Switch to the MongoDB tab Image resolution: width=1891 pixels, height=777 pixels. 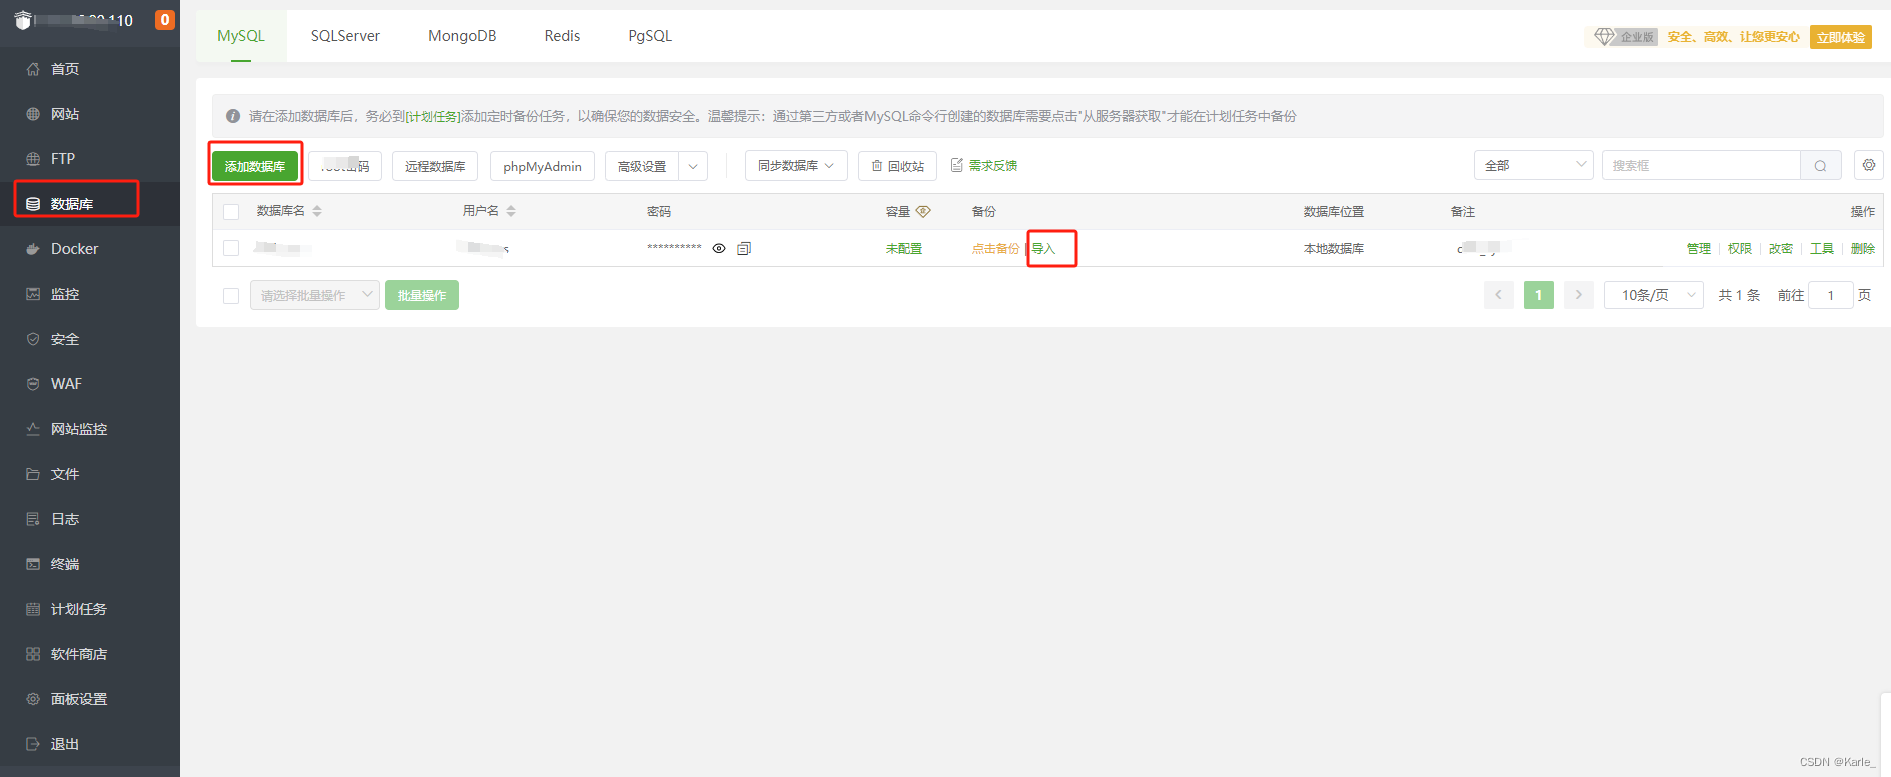coord(462,36)
